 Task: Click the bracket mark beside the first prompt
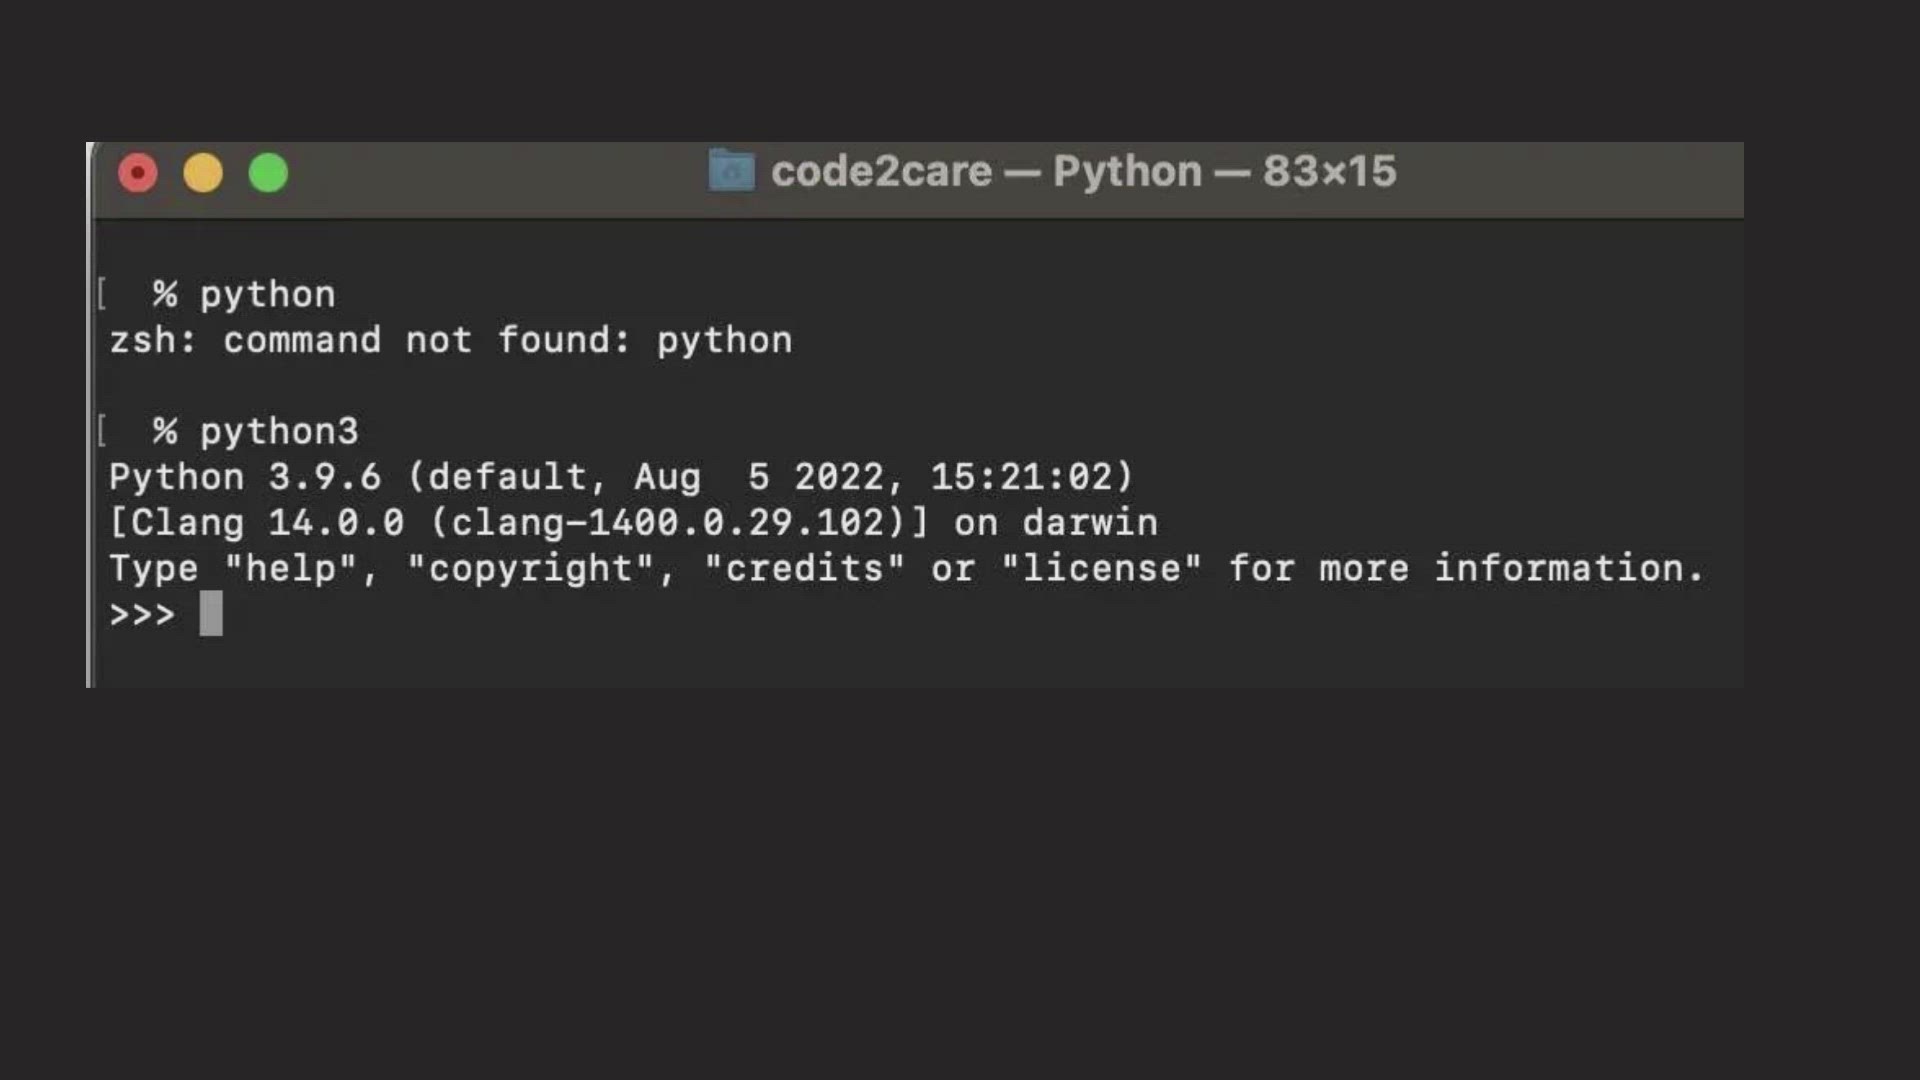102,294
